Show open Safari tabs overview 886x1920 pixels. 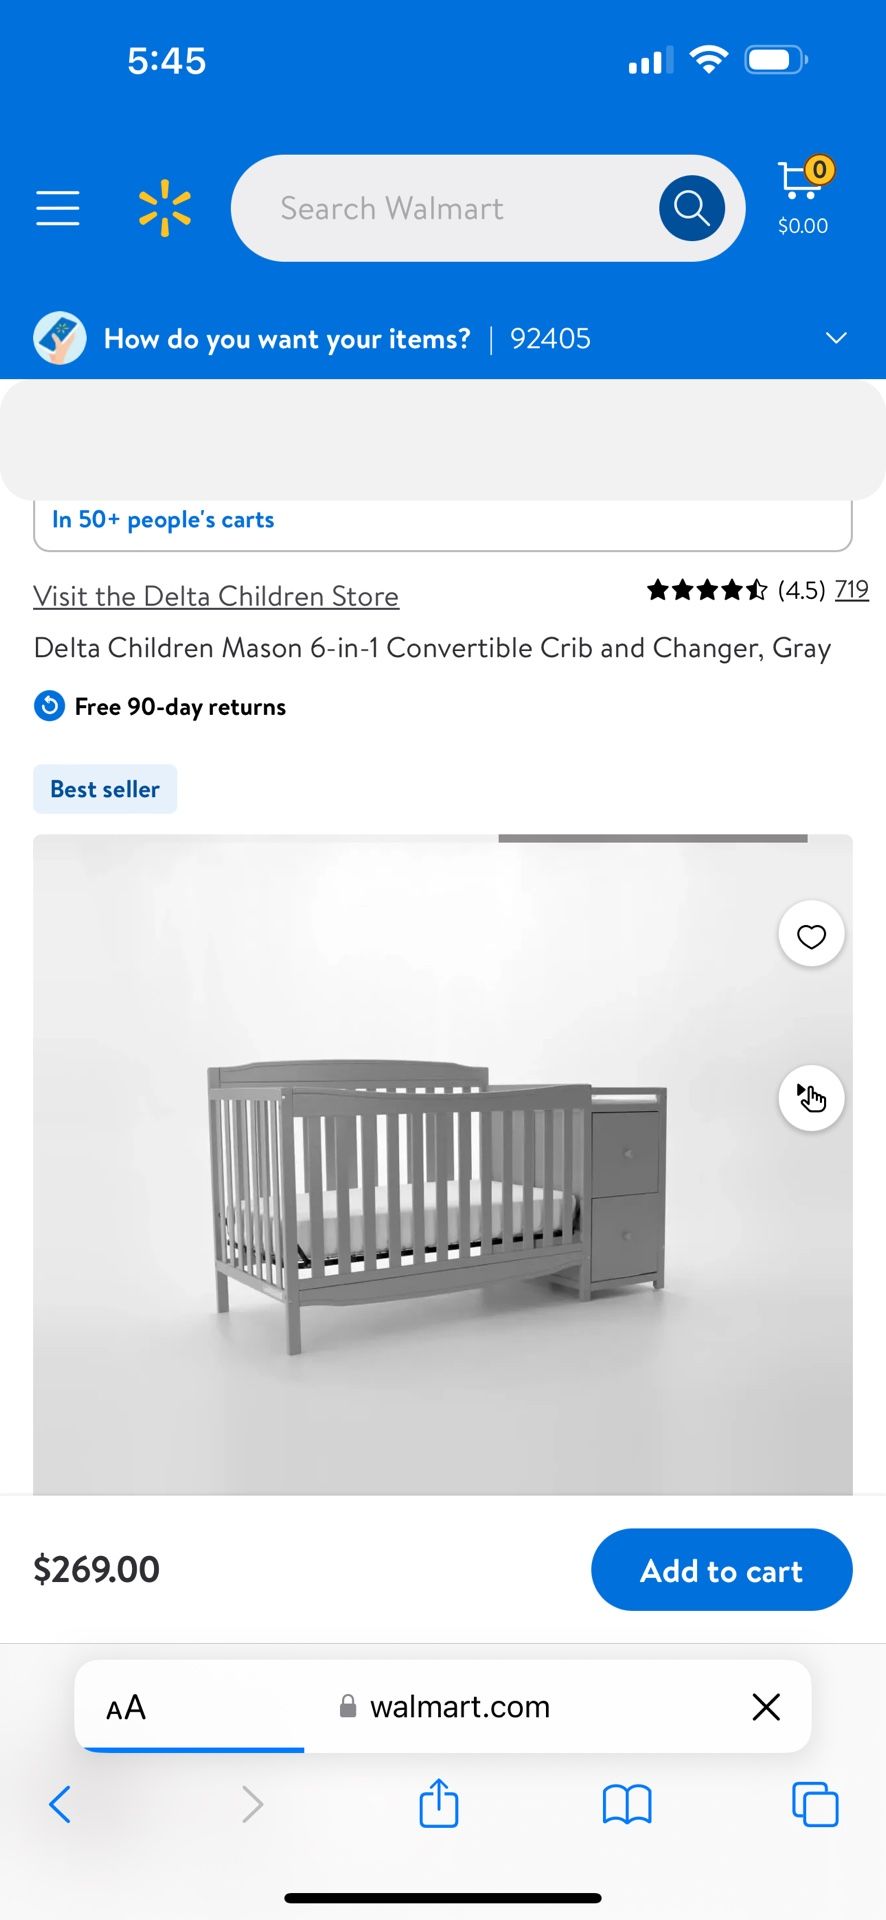coord(815,1804)
